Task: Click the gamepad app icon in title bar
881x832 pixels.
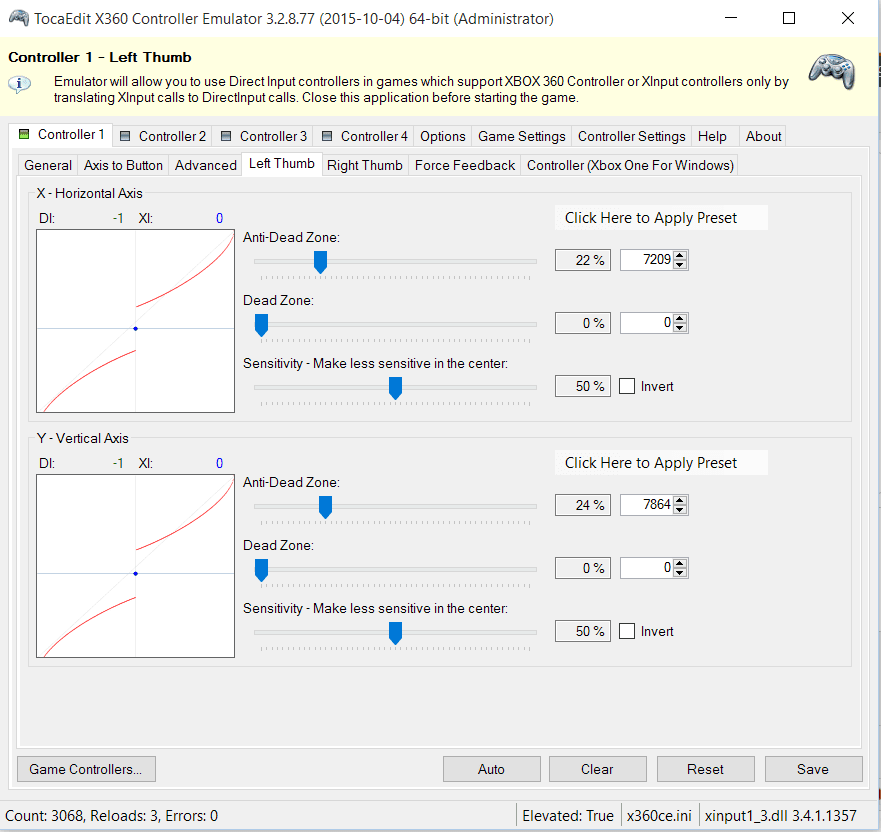Action: (19, 18)
